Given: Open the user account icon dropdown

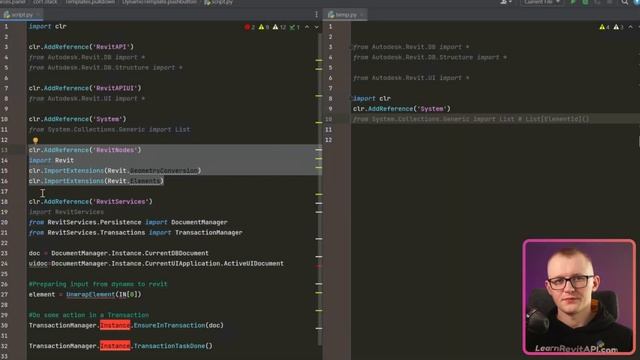Looking at the screenshot, I should pyautogui.click(x=506, y=2).
